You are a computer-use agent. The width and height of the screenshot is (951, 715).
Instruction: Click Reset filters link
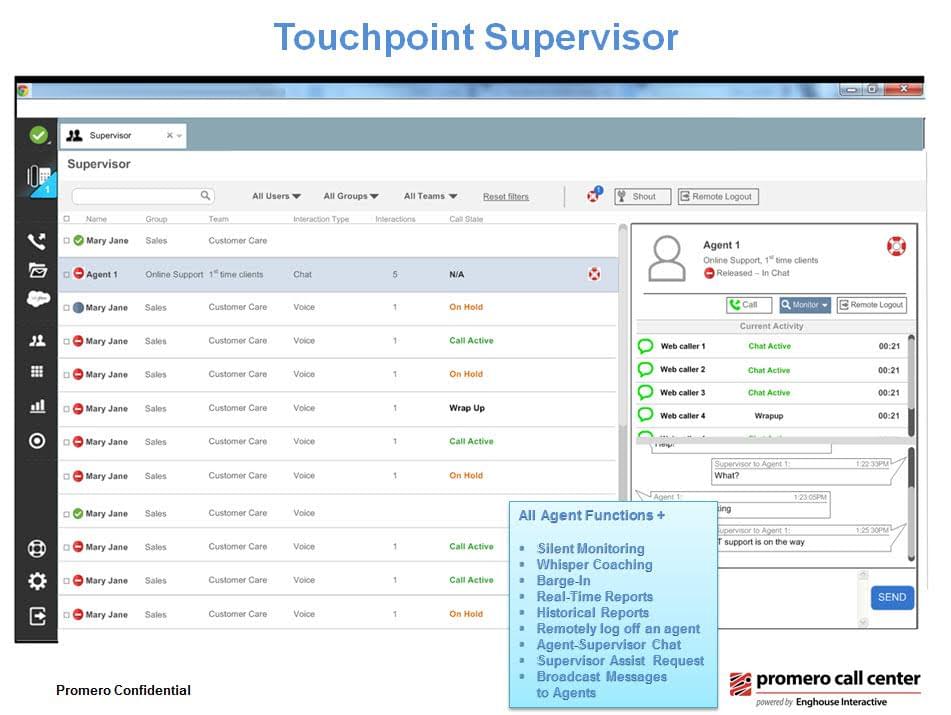506,196
